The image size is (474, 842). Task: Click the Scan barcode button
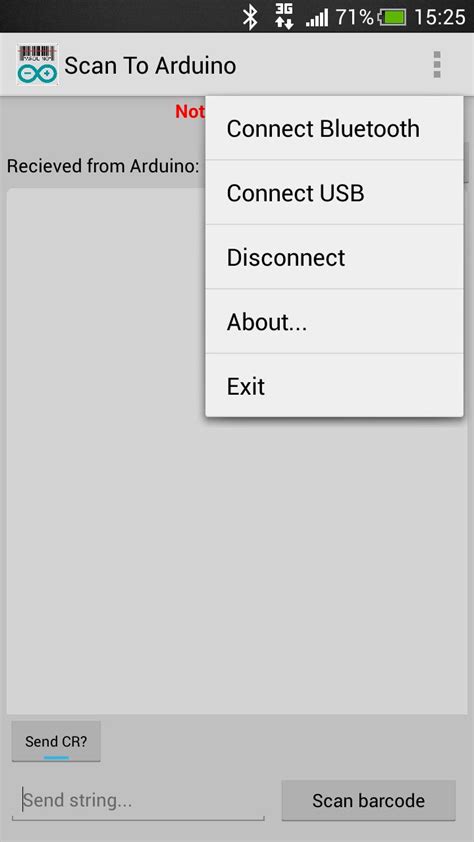368,800
